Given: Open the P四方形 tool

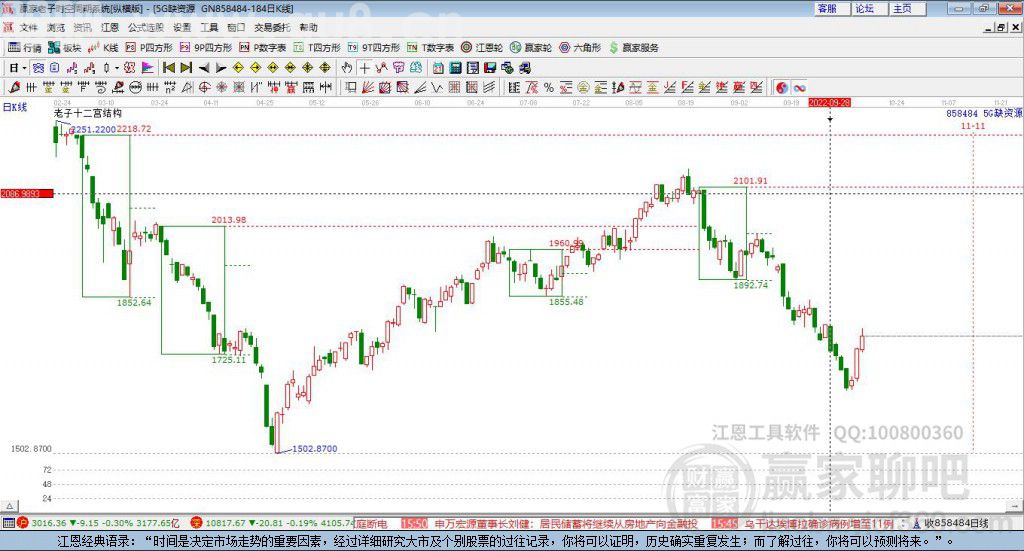Looking at the screenshot, I should 148,48.
